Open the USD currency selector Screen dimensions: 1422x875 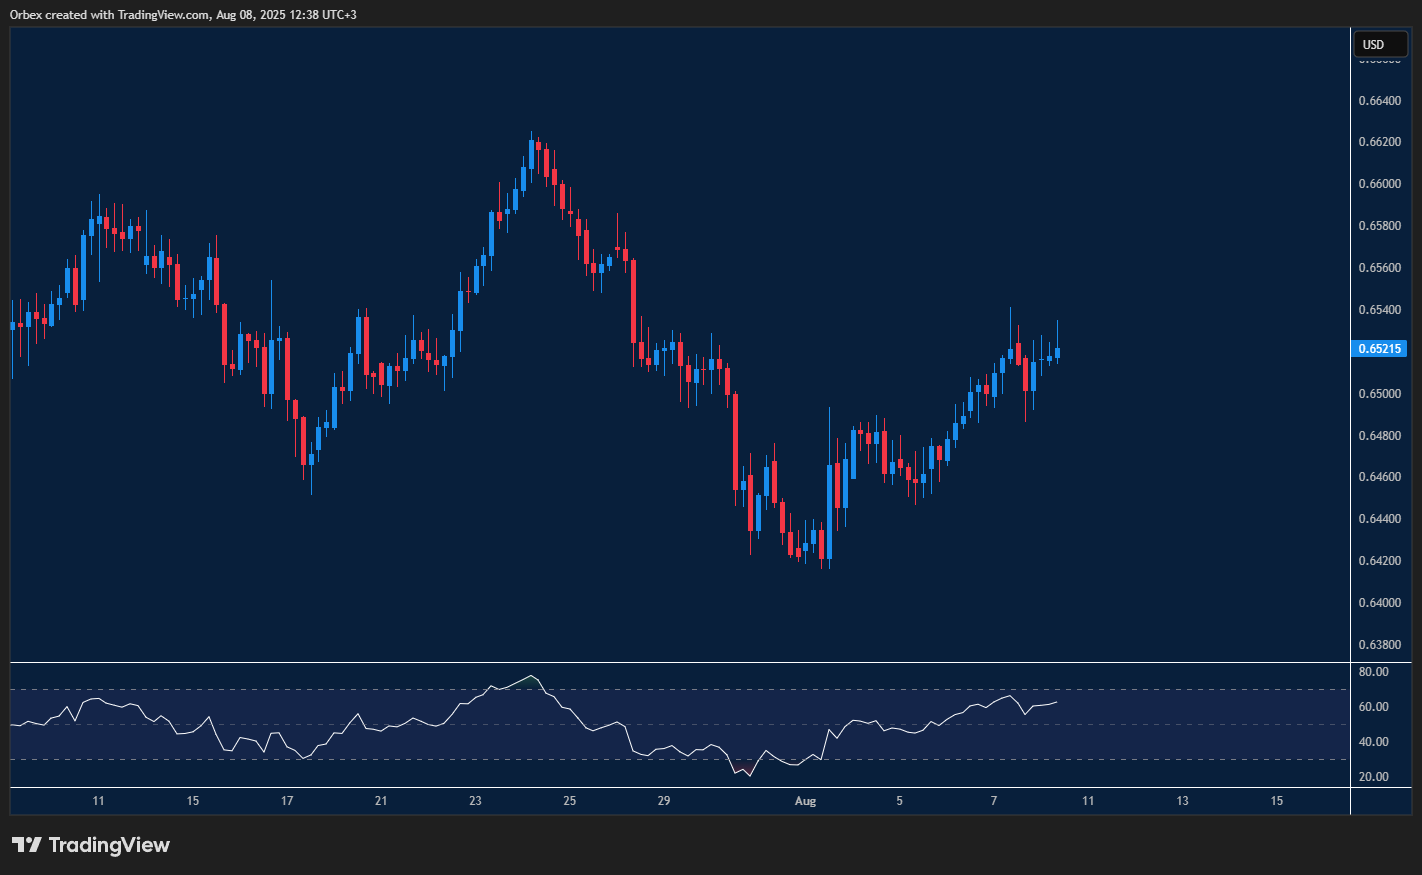pyautogui.click(x=1380, y=44)
